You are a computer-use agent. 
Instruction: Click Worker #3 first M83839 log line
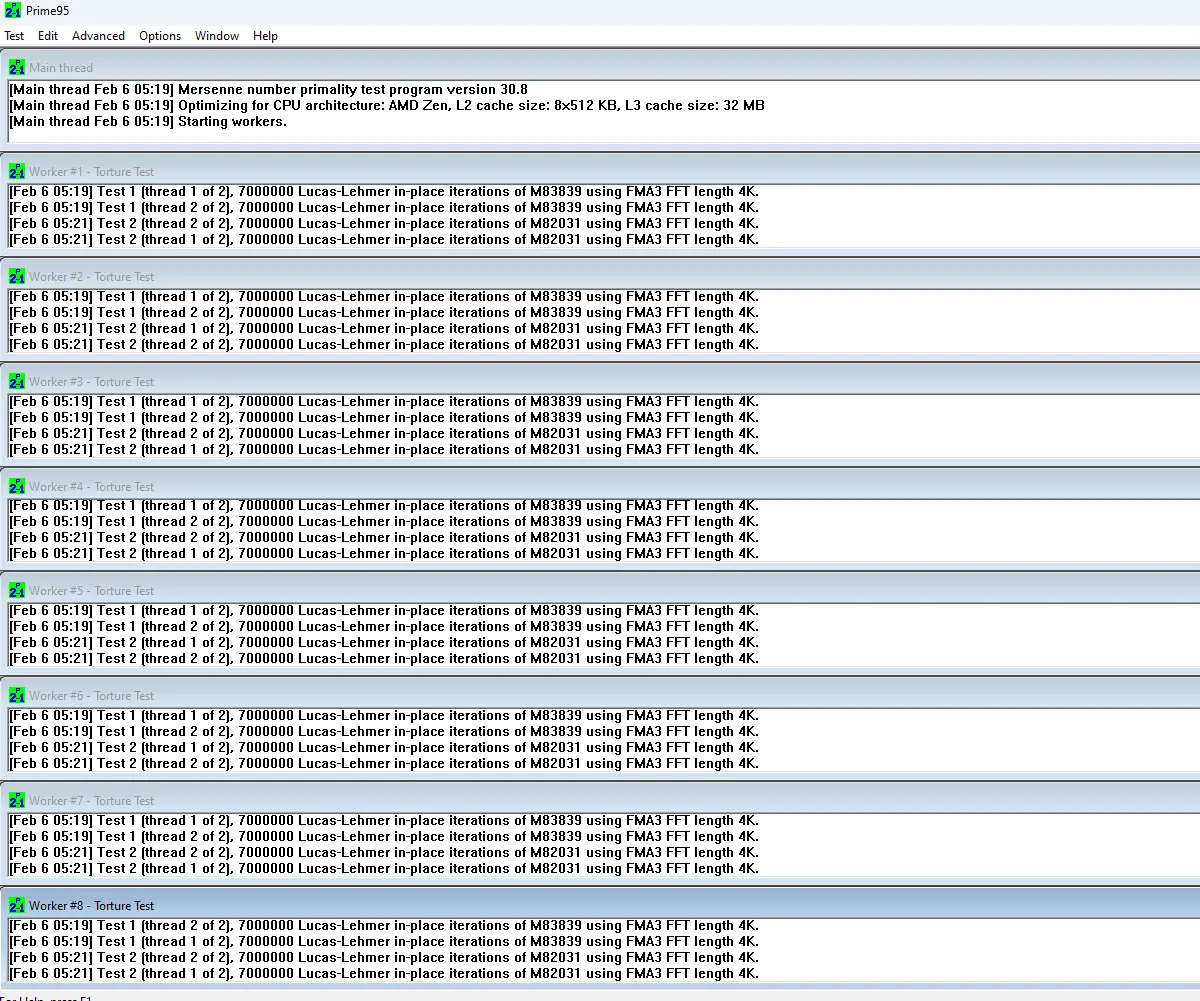(383, 401)
